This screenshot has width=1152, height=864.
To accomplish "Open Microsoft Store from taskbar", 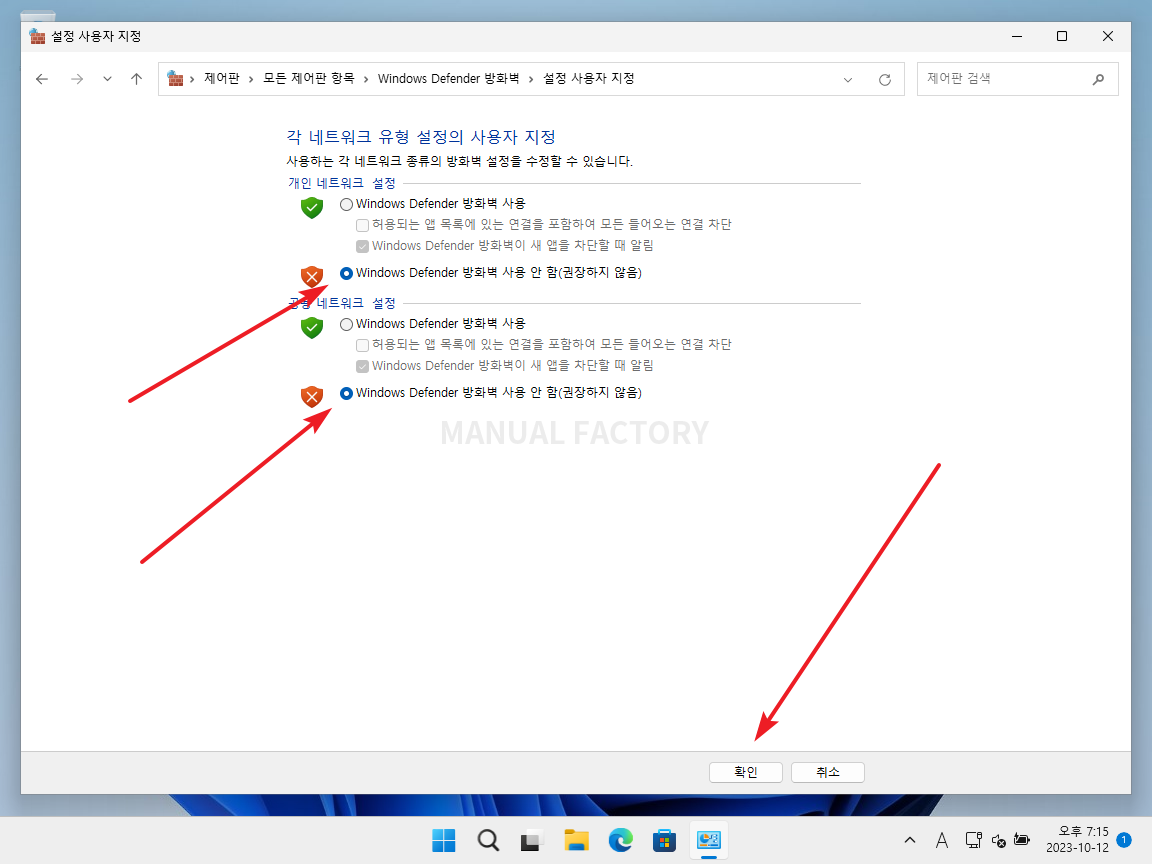I will coord(664,840).
